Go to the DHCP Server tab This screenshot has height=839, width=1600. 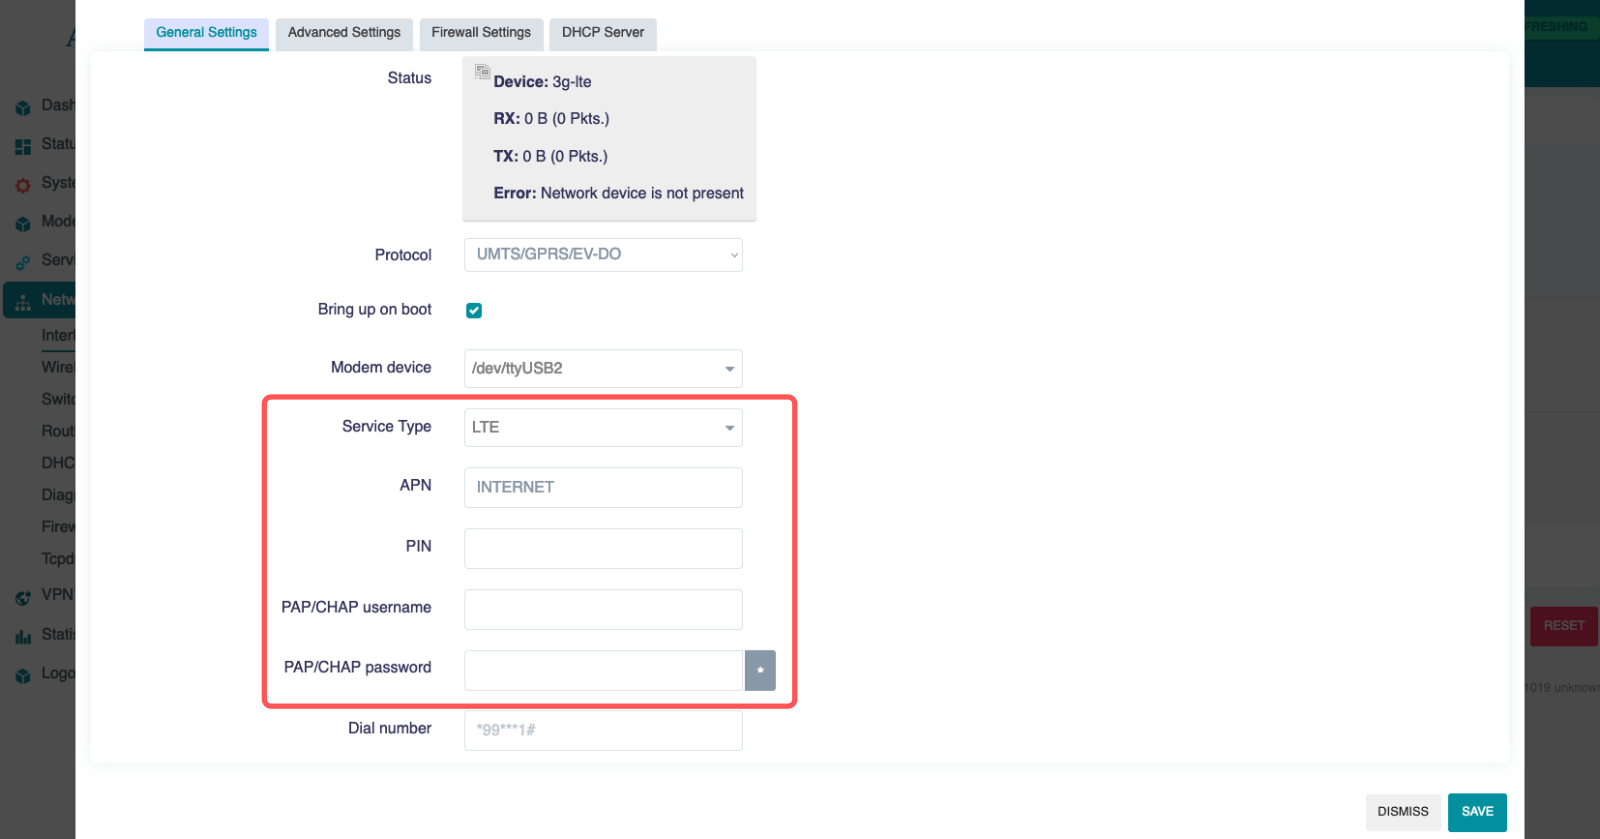603,33
